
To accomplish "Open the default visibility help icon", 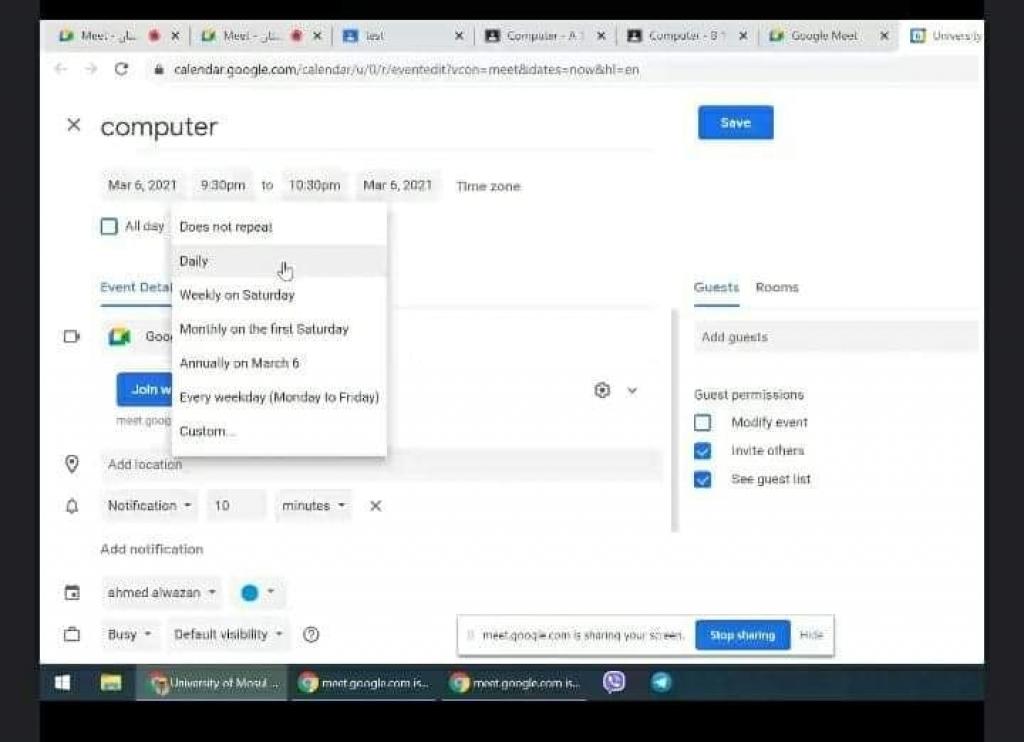I will 311,634.
